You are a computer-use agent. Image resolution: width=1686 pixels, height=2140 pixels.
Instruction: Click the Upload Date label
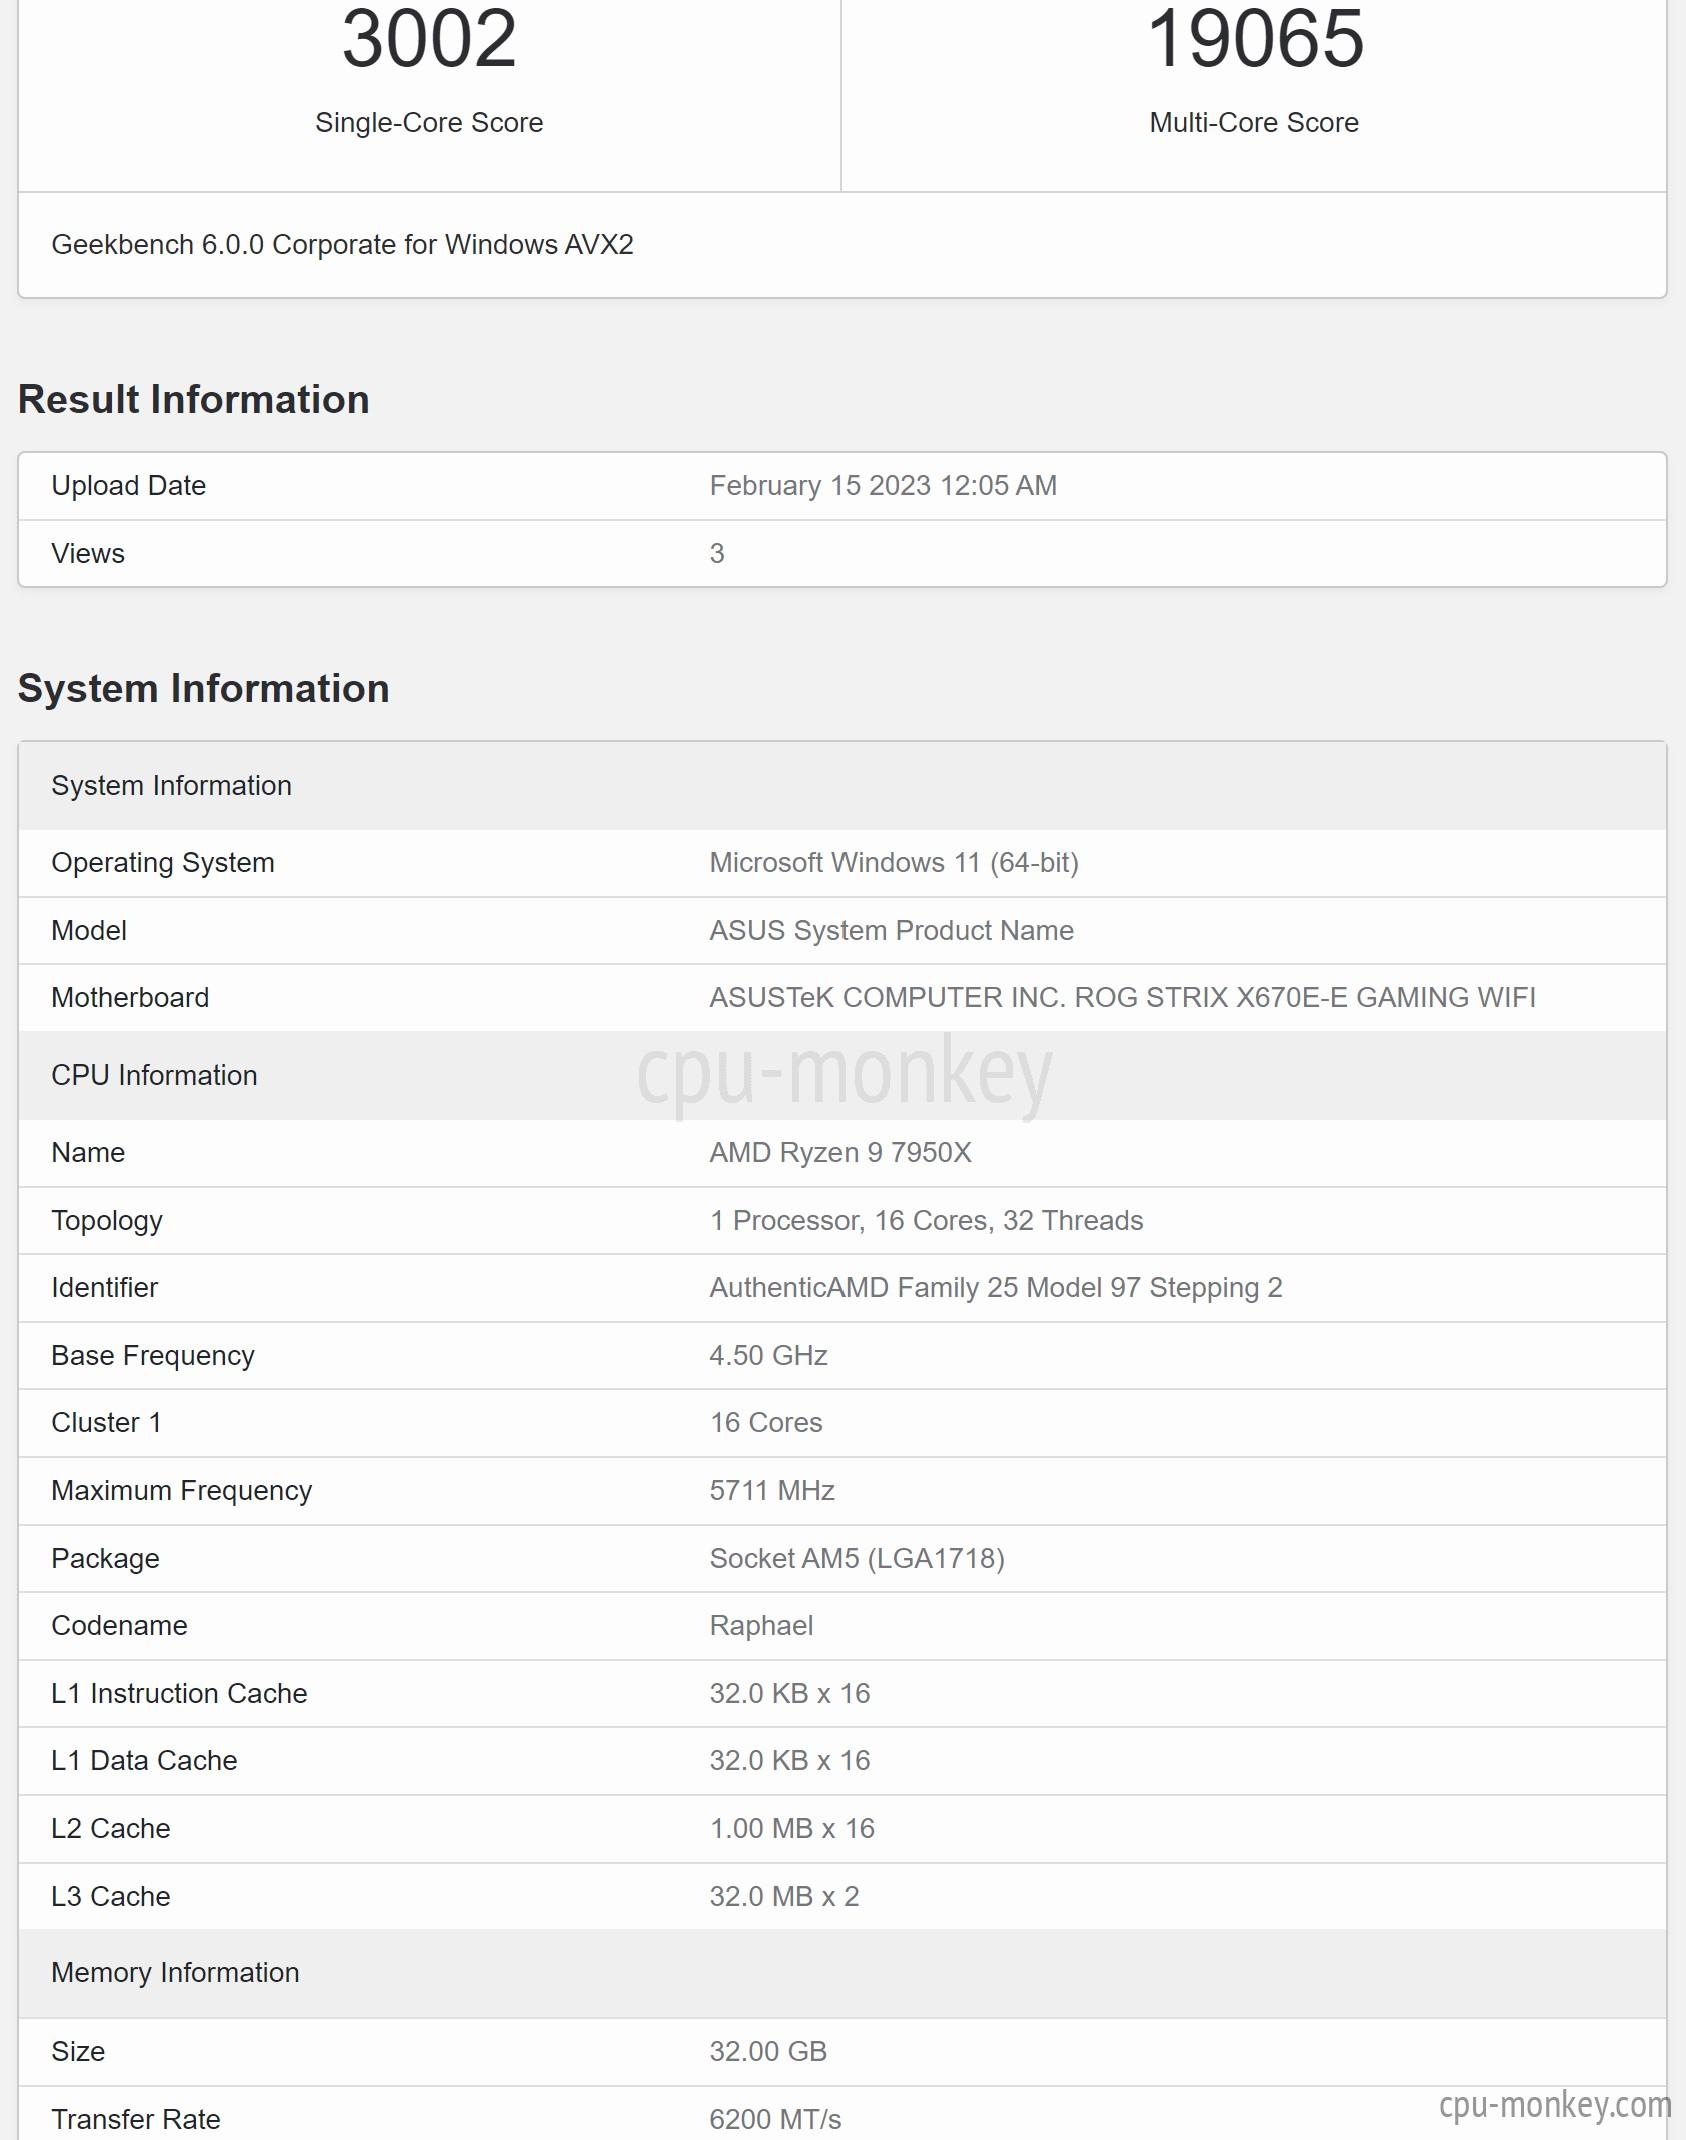128,486
